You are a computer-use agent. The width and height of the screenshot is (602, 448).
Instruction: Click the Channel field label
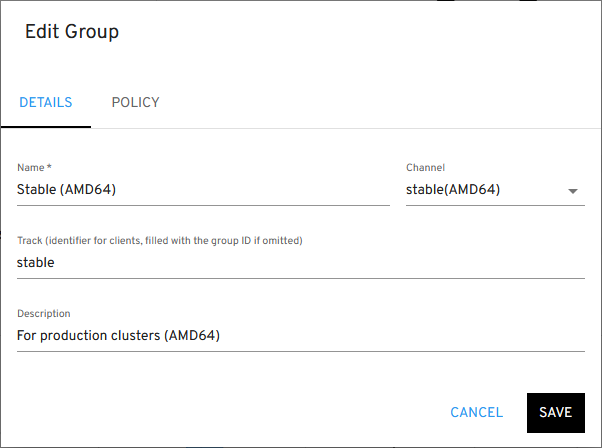[x=425, y=168]
